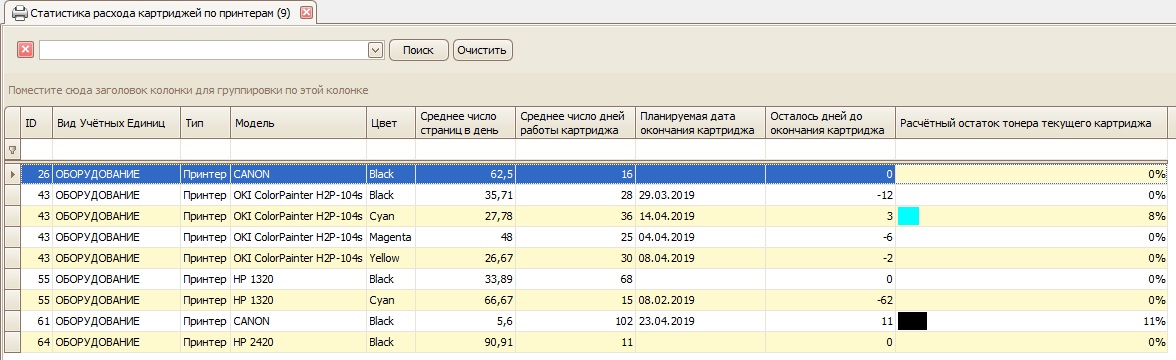The height and width of the screenshot is (360, 1176).
Task: Sort by the ID column header
Action: (37, 123)
